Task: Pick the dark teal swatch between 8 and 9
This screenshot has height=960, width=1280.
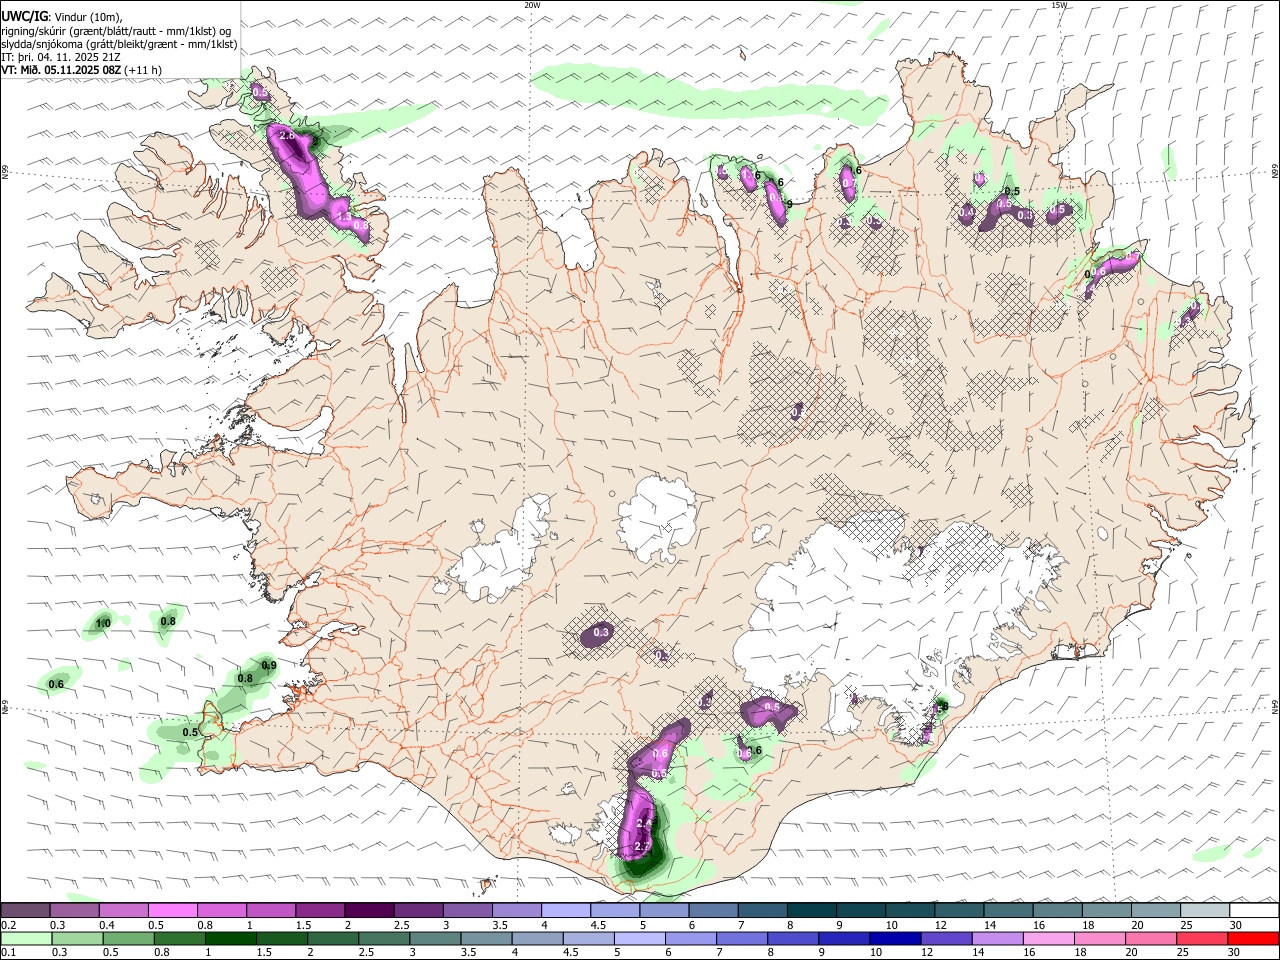Action: [x=811, y=911]
